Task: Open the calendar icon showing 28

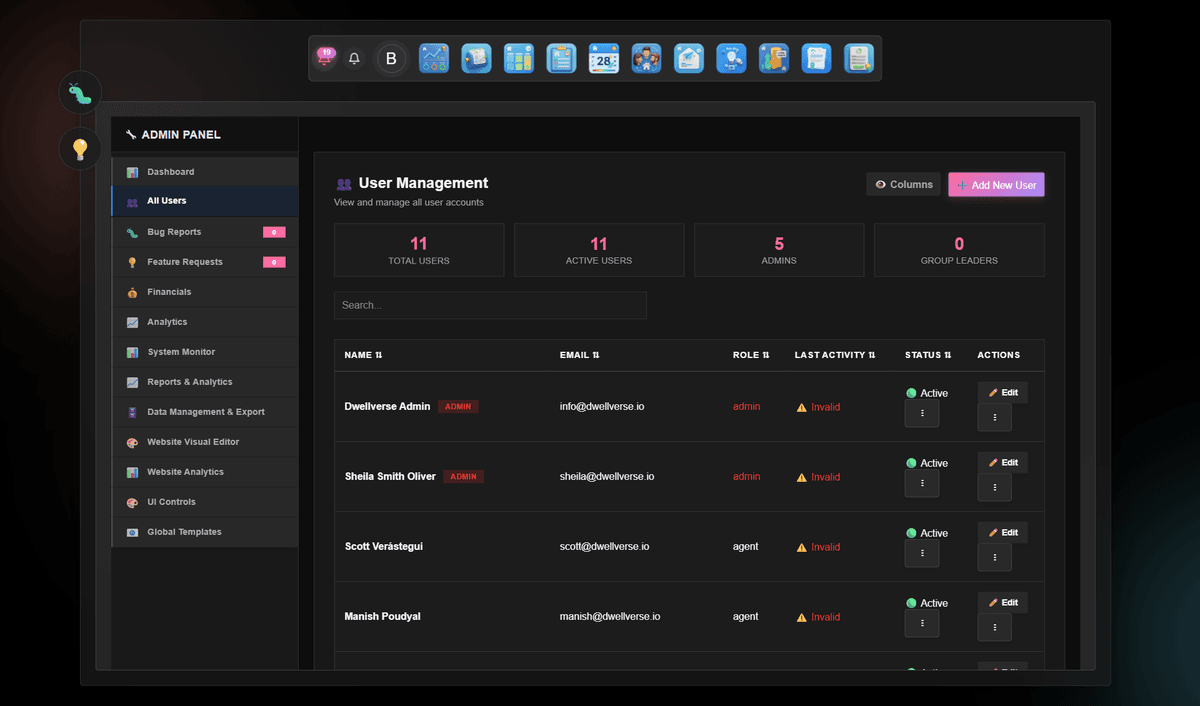Action: [x=604, y=58]
